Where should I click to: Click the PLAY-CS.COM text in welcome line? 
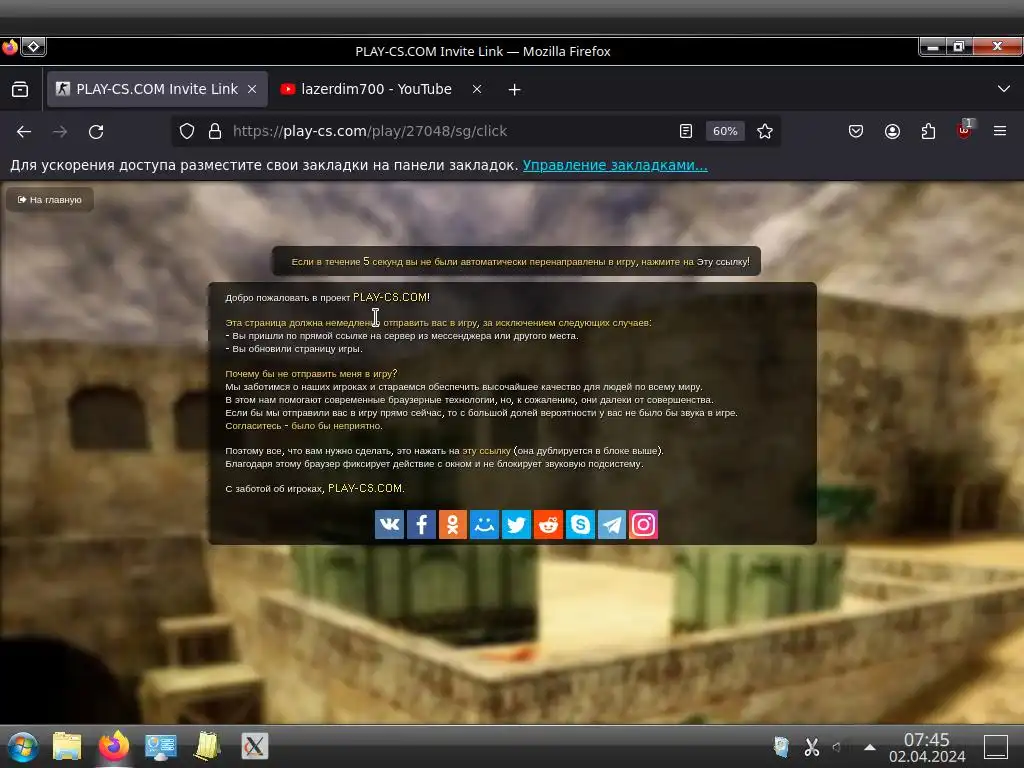[391, 297]
